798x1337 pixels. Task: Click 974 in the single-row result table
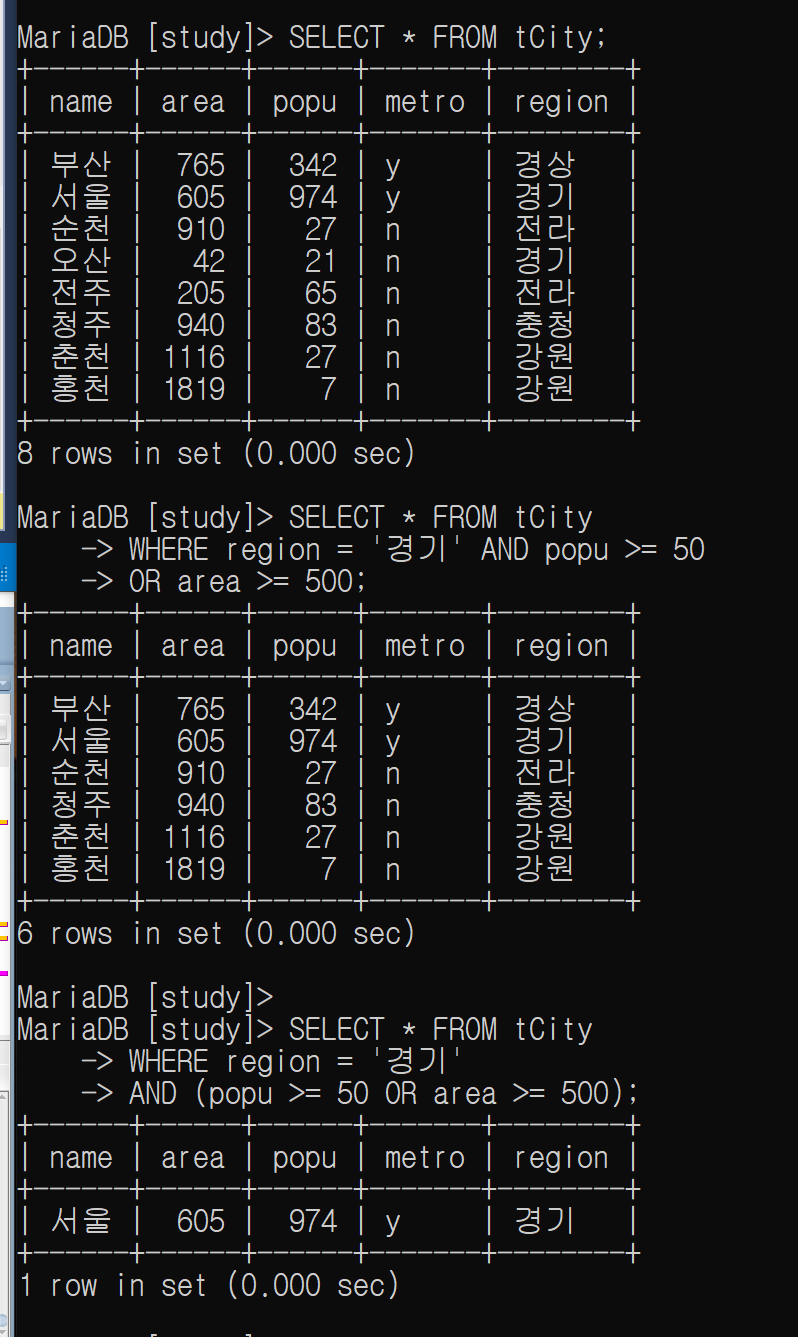pyautogui.click(x=313, y=1222)
